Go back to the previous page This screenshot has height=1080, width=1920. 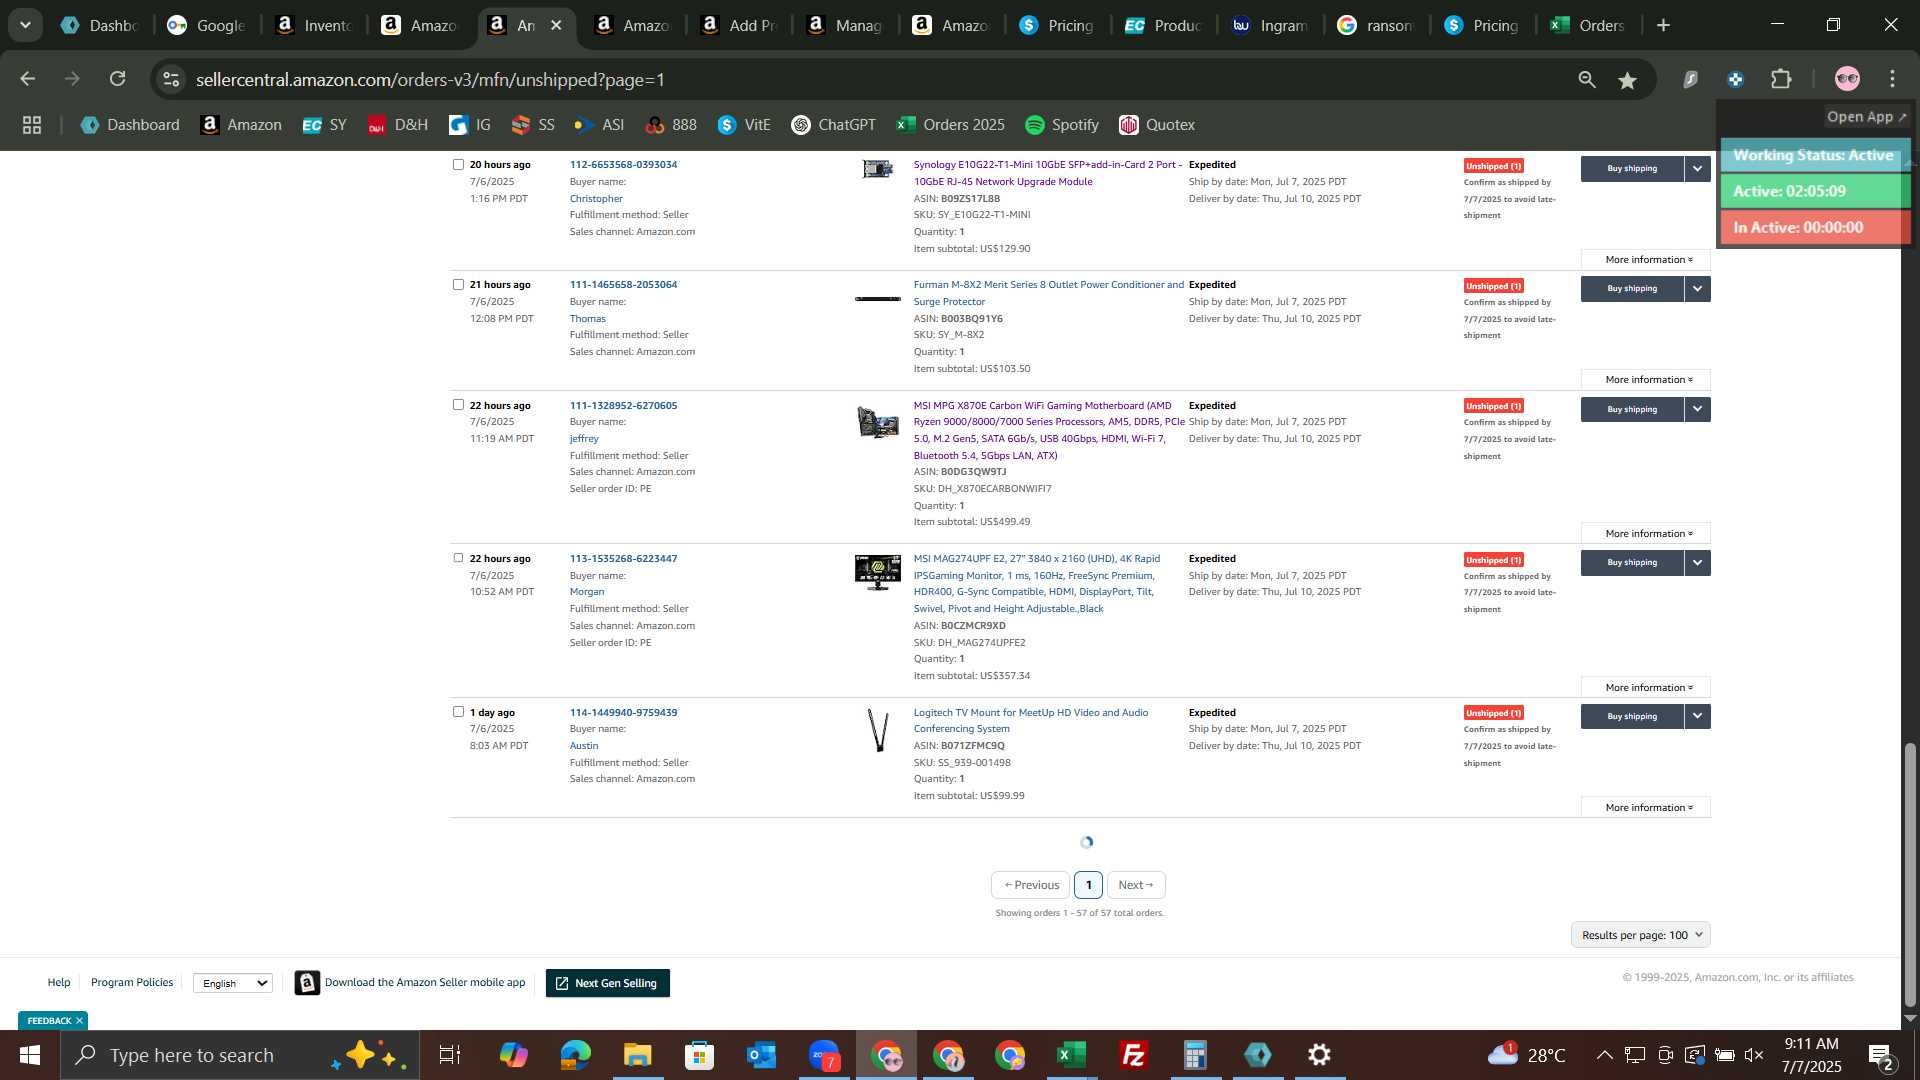(28, 79)
